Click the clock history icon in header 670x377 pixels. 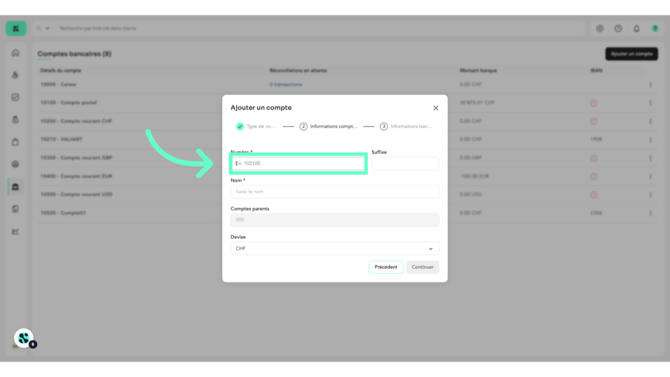tap(618, 29)
